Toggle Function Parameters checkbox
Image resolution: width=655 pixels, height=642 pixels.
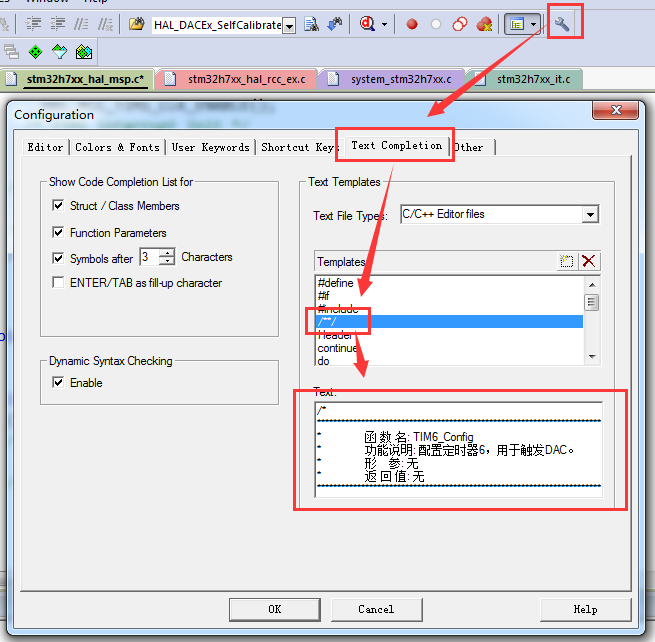(x=58, y=232)
